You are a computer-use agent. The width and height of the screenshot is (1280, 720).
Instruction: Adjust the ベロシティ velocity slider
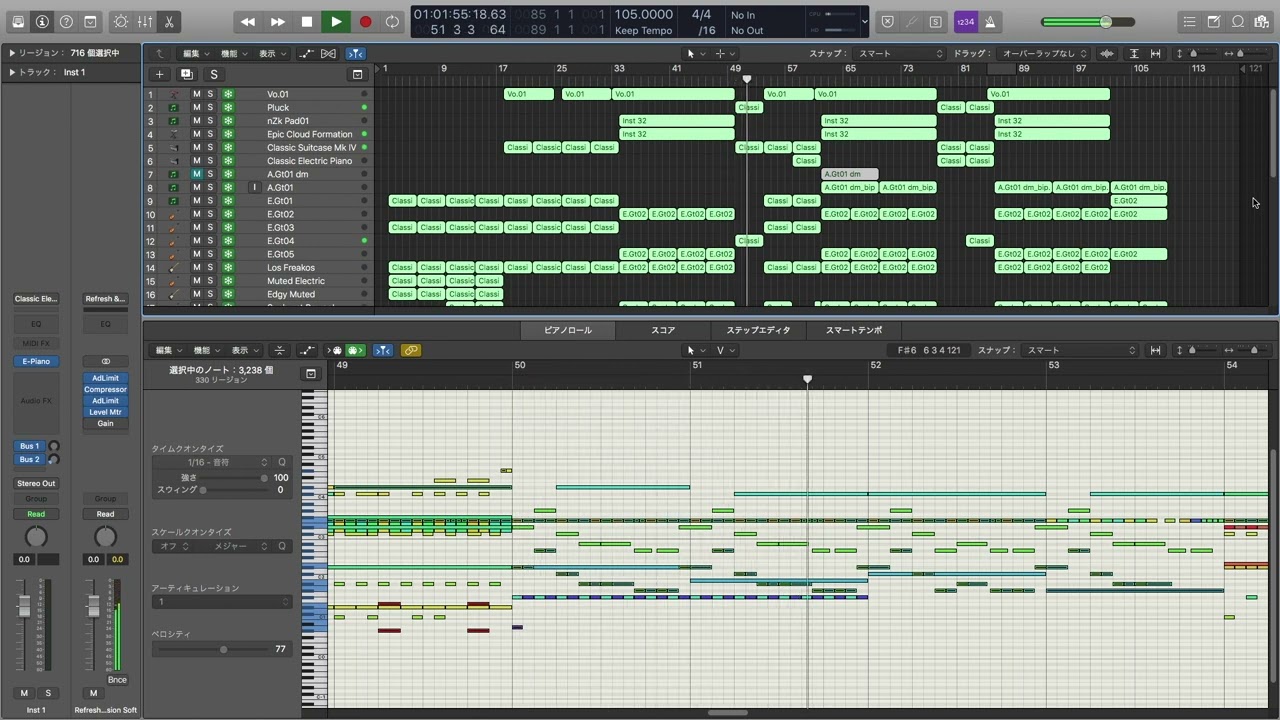click(x=223, y=649)
